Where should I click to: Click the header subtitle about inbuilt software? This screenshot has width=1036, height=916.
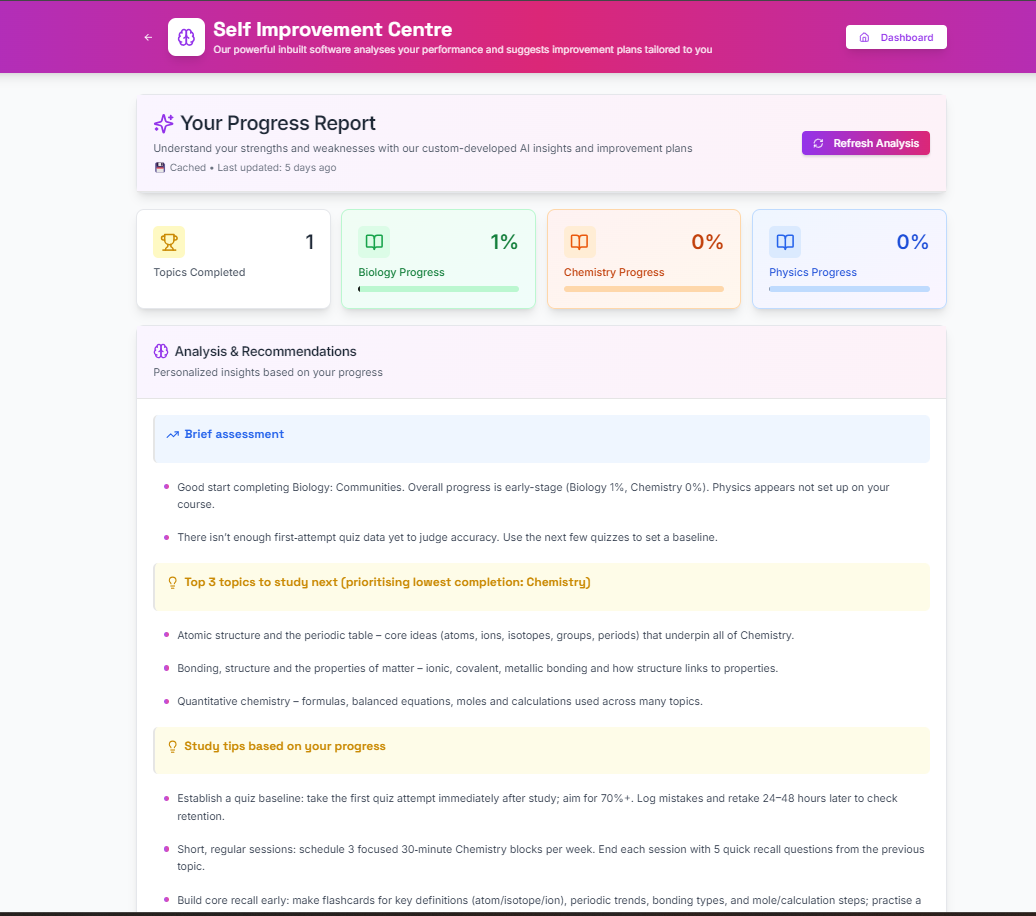(462, 50)
